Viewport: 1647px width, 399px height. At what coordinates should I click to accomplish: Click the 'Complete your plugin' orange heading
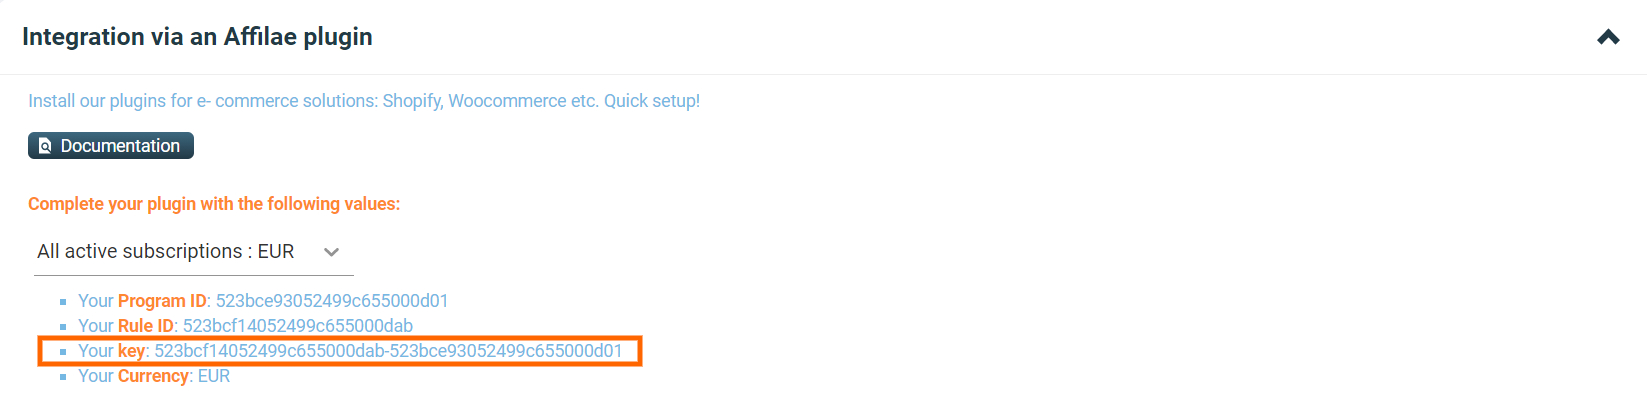pyautogui.click(x=214, y=204)
